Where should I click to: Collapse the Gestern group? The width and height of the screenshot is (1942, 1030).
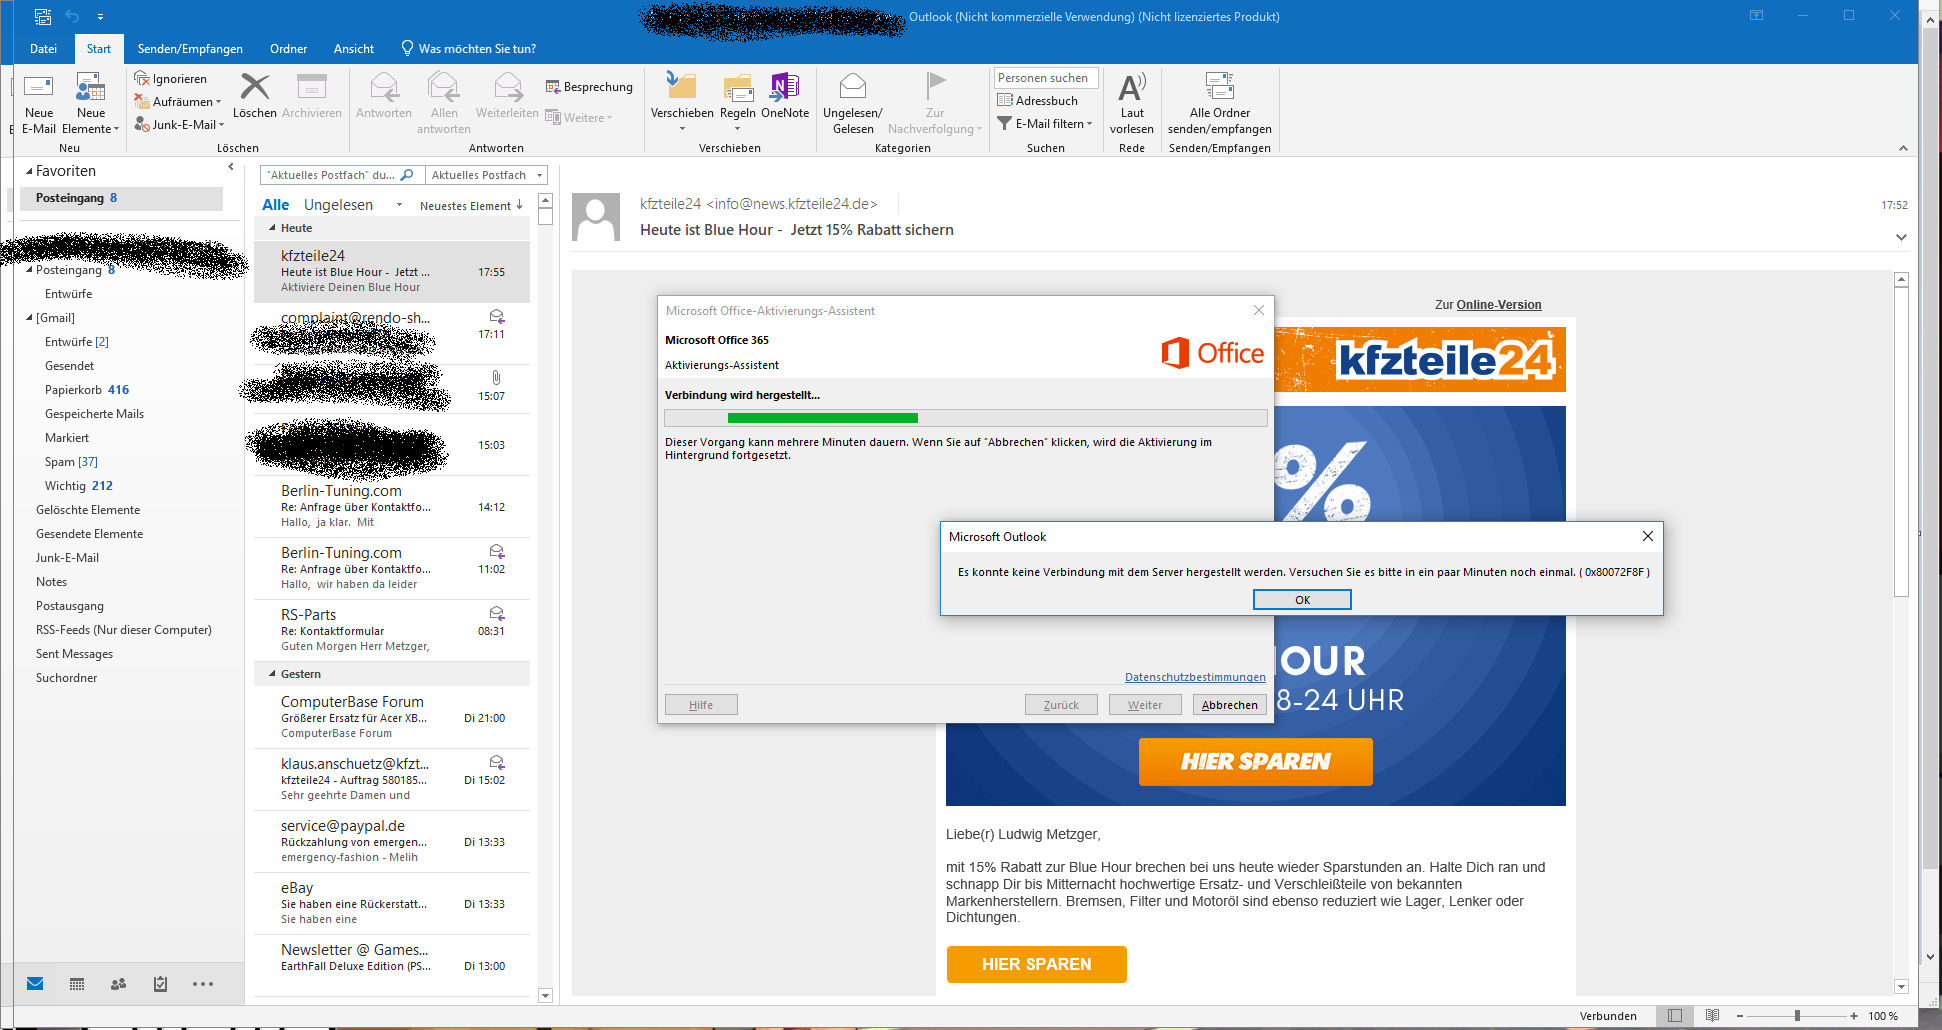point(272,674)
